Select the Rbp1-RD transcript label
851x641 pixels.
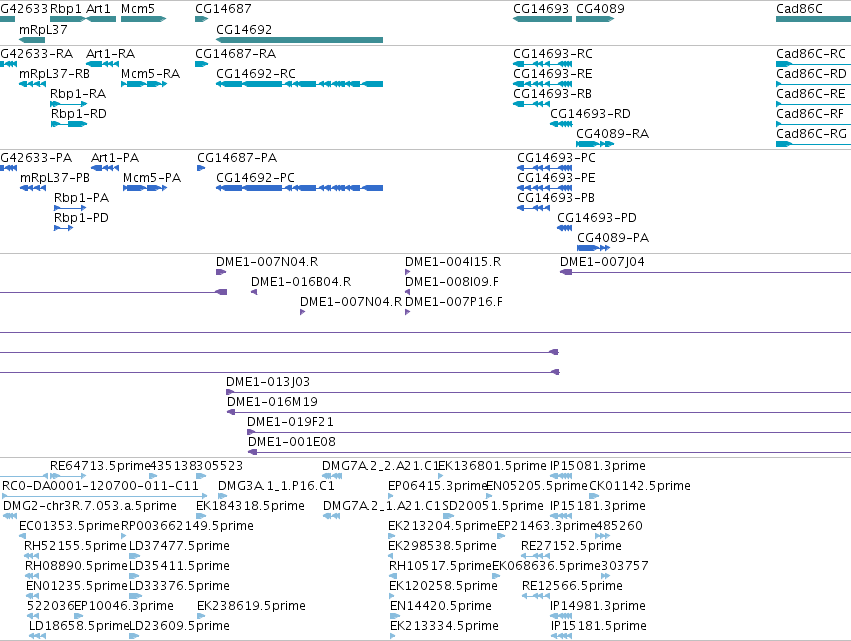tap(79, 114)
